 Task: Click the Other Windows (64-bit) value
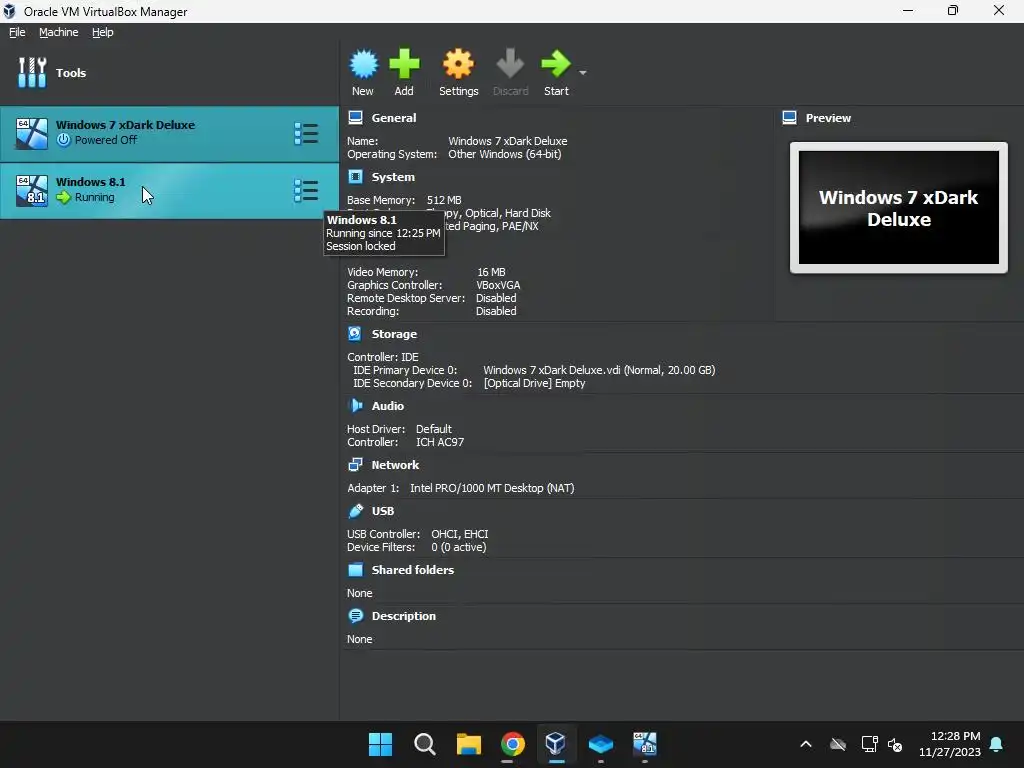pyautogui.click(x=505, y=154)
